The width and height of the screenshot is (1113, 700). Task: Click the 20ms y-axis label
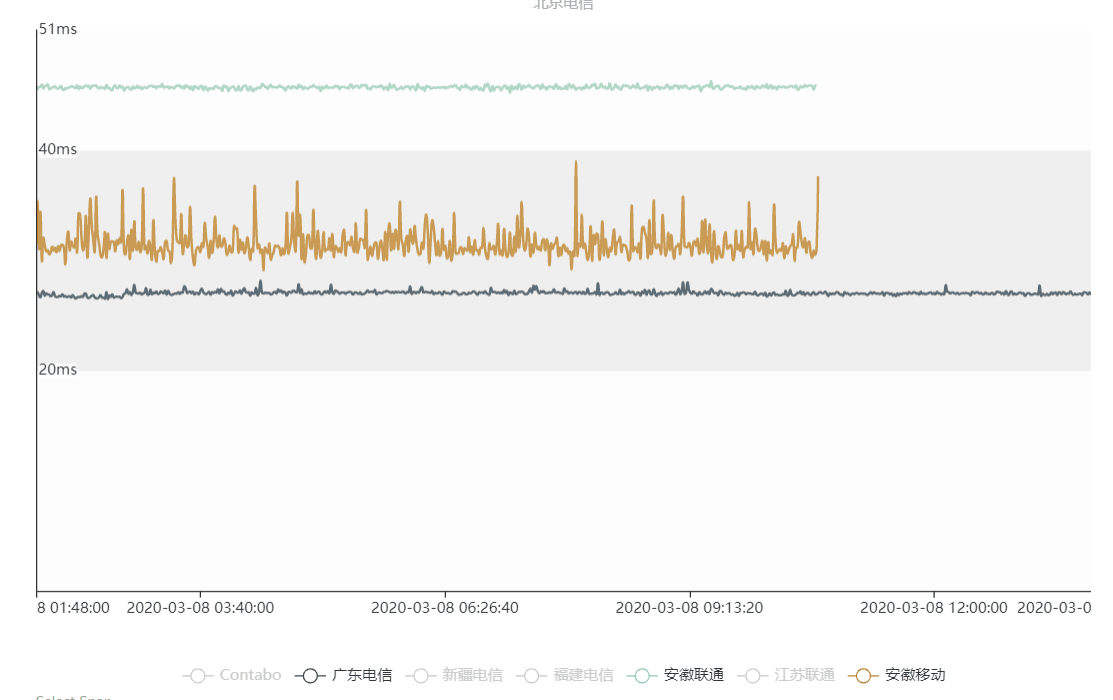[x=58, y=370]
